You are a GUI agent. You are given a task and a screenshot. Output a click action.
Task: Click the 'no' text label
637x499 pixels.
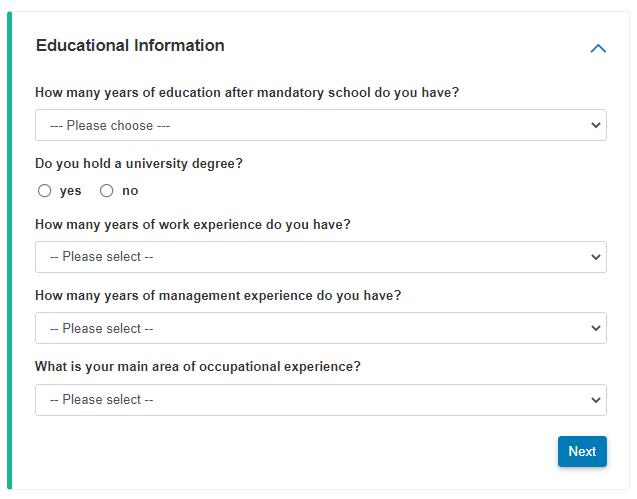[x=130, y=191]
